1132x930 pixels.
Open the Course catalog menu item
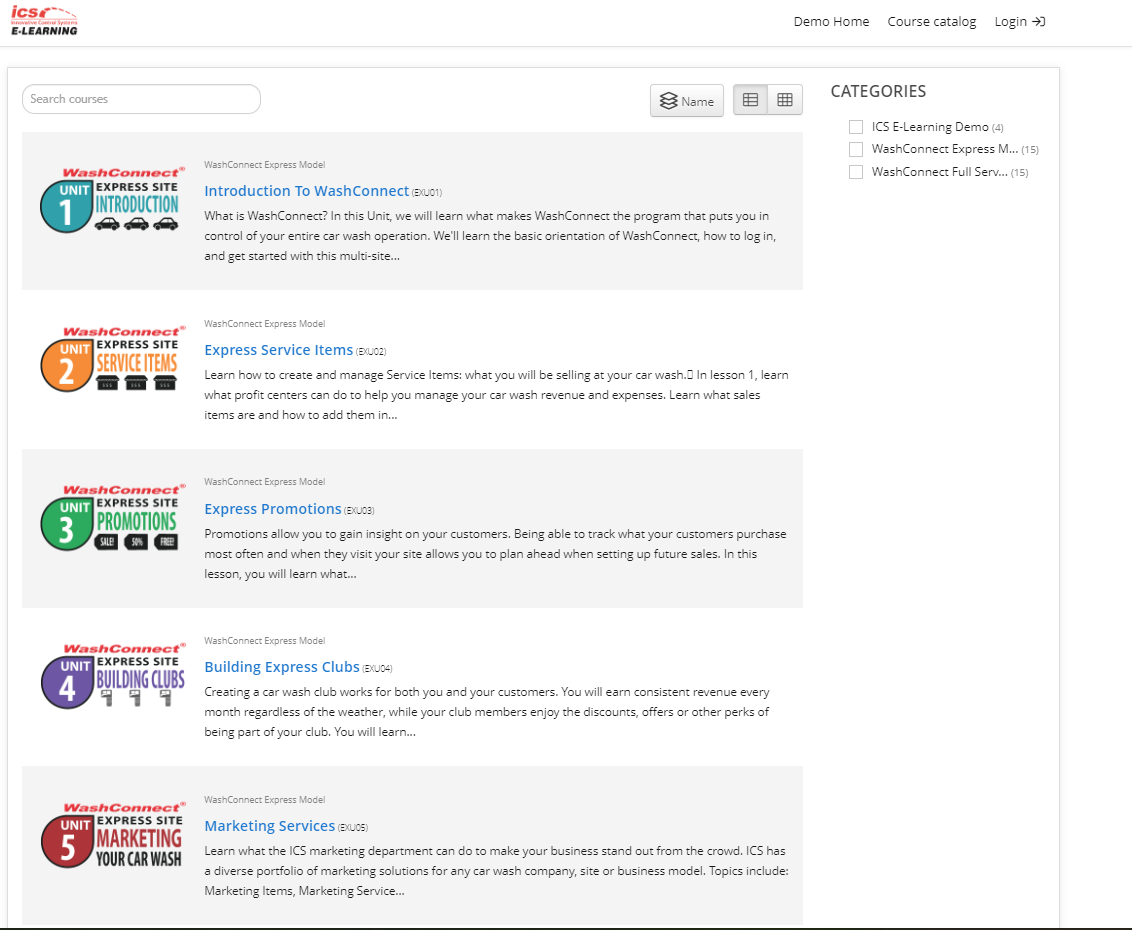pos(931,22)
